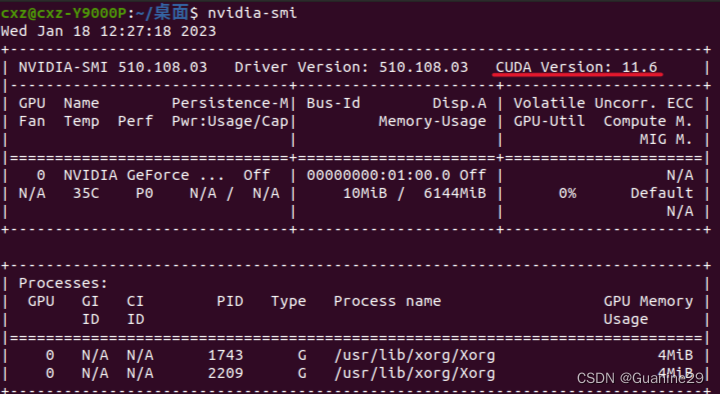Select the prompt user cxz@cxz-Y9000P
Viewport: 720px width, 394px height.
63,13
